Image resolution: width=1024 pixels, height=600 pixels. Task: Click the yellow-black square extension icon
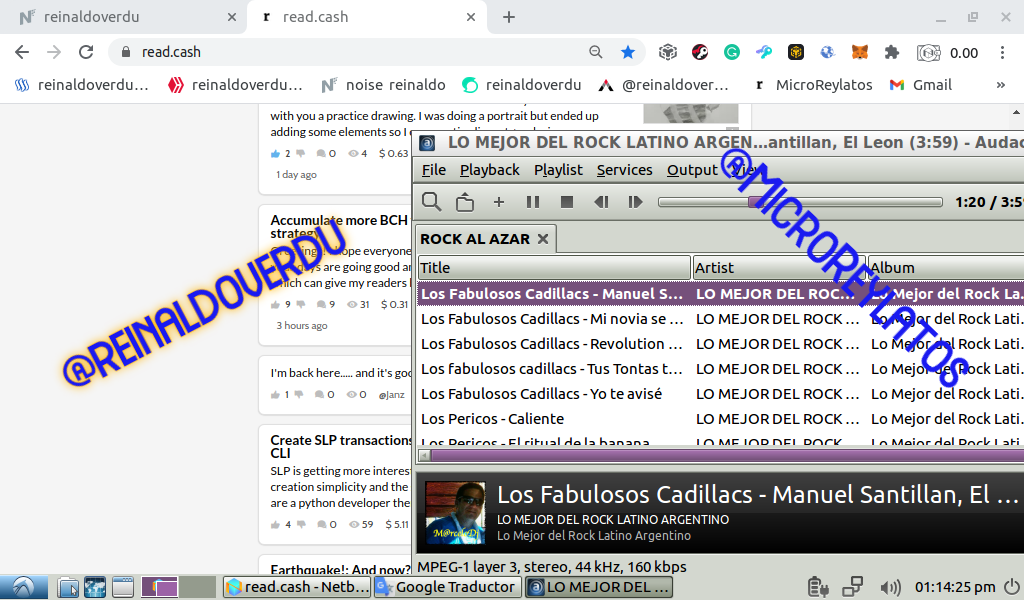(795, 52)
